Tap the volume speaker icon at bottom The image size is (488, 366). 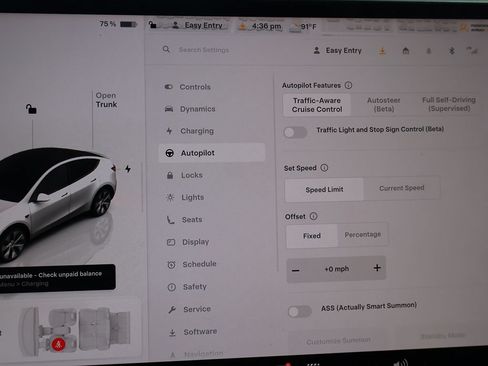(x=401, y=363)
